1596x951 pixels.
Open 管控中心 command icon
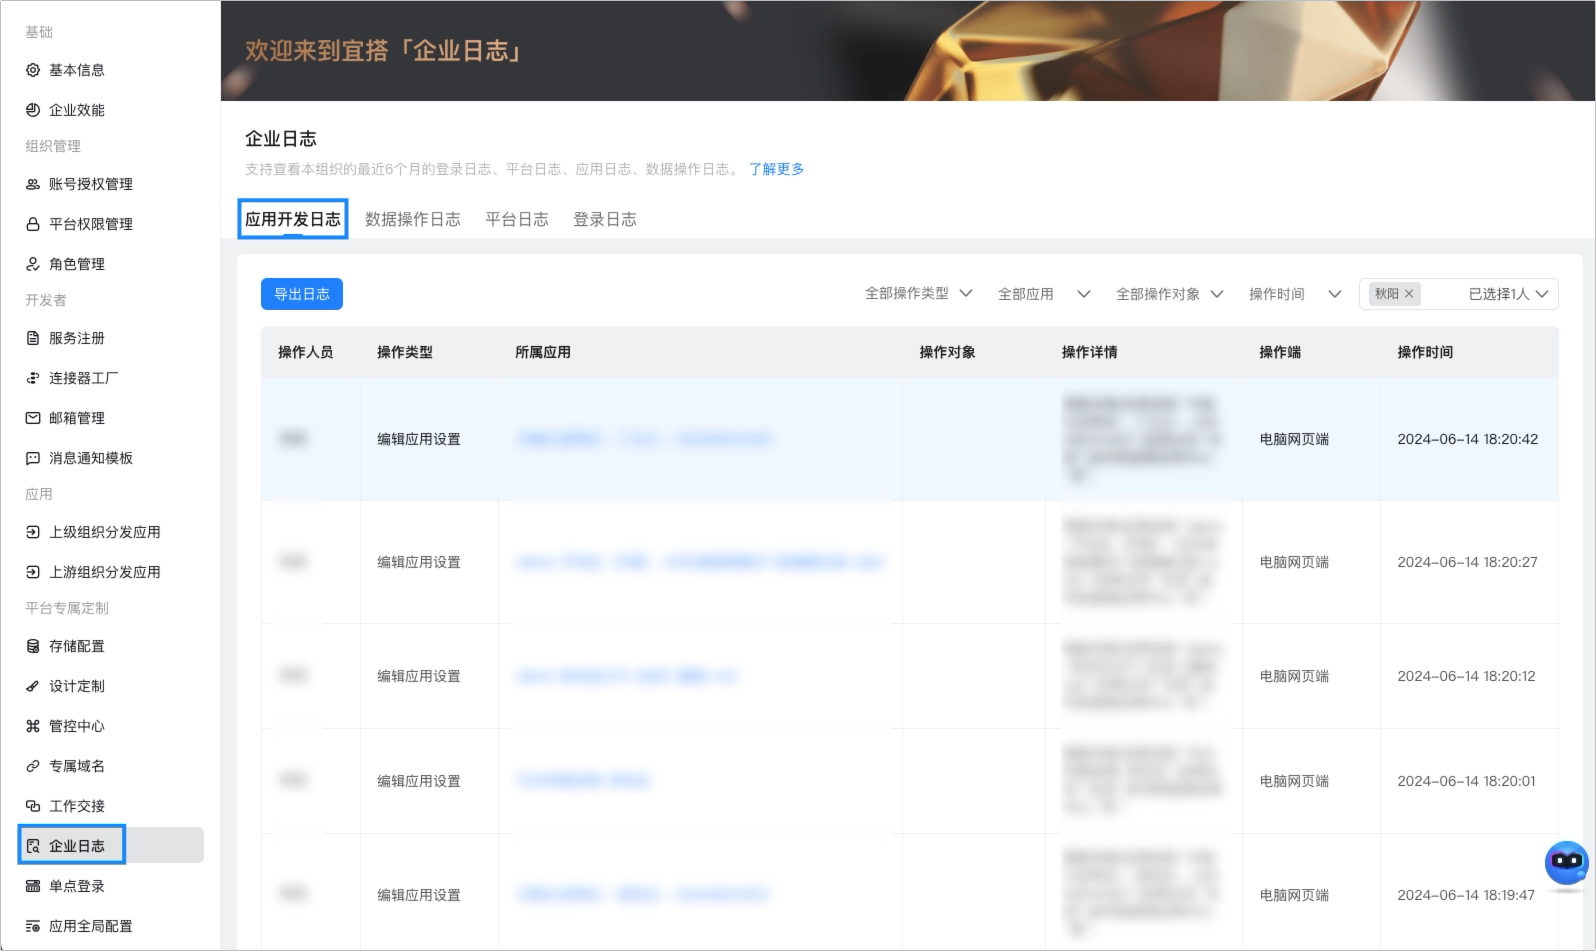[33, 726]
